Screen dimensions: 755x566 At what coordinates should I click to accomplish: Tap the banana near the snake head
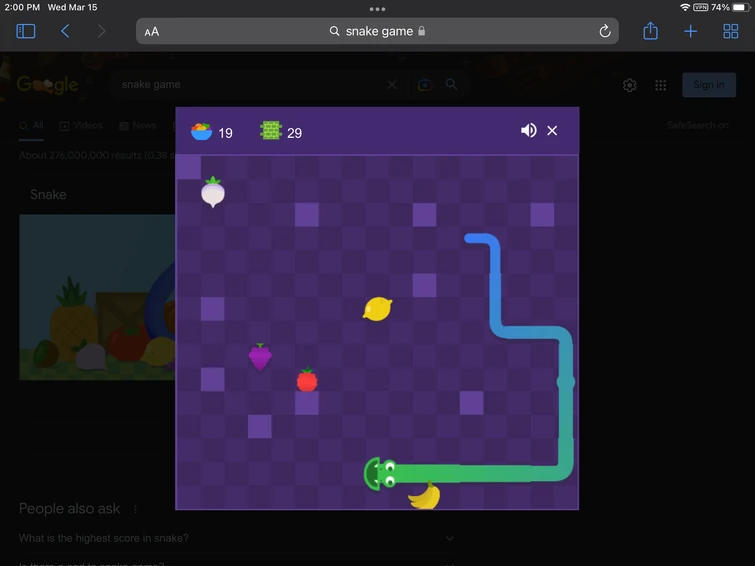click(x=424, y=496)
